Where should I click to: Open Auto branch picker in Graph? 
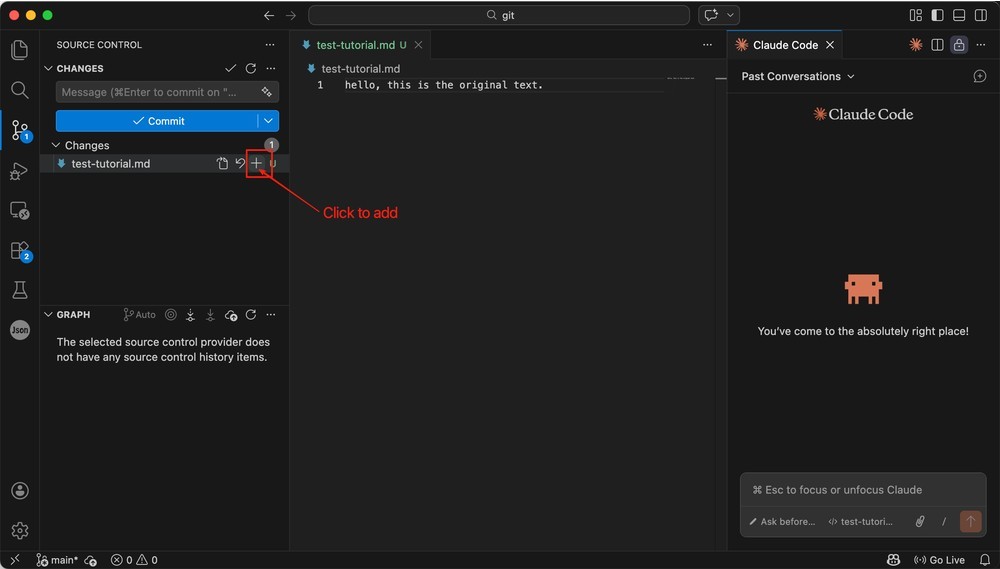[x=139, y=314]
